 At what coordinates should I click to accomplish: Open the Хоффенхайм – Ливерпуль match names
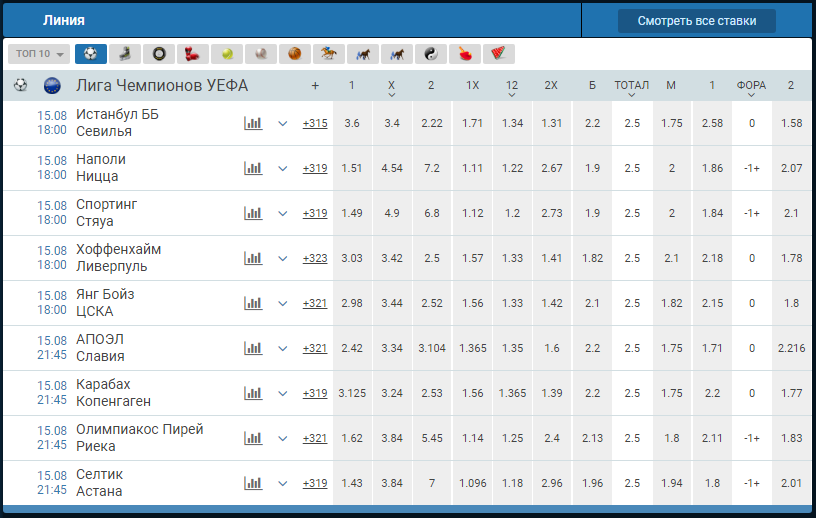(119, 258)
